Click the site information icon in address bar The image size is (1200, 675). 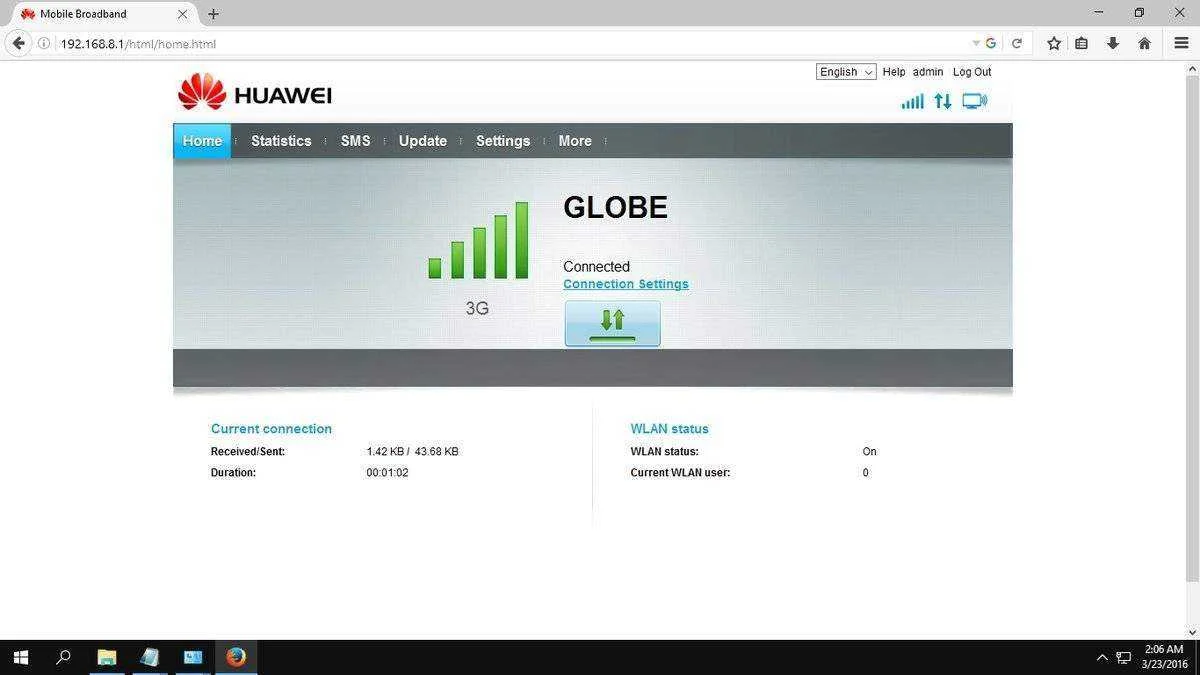(x=44, y=43)
